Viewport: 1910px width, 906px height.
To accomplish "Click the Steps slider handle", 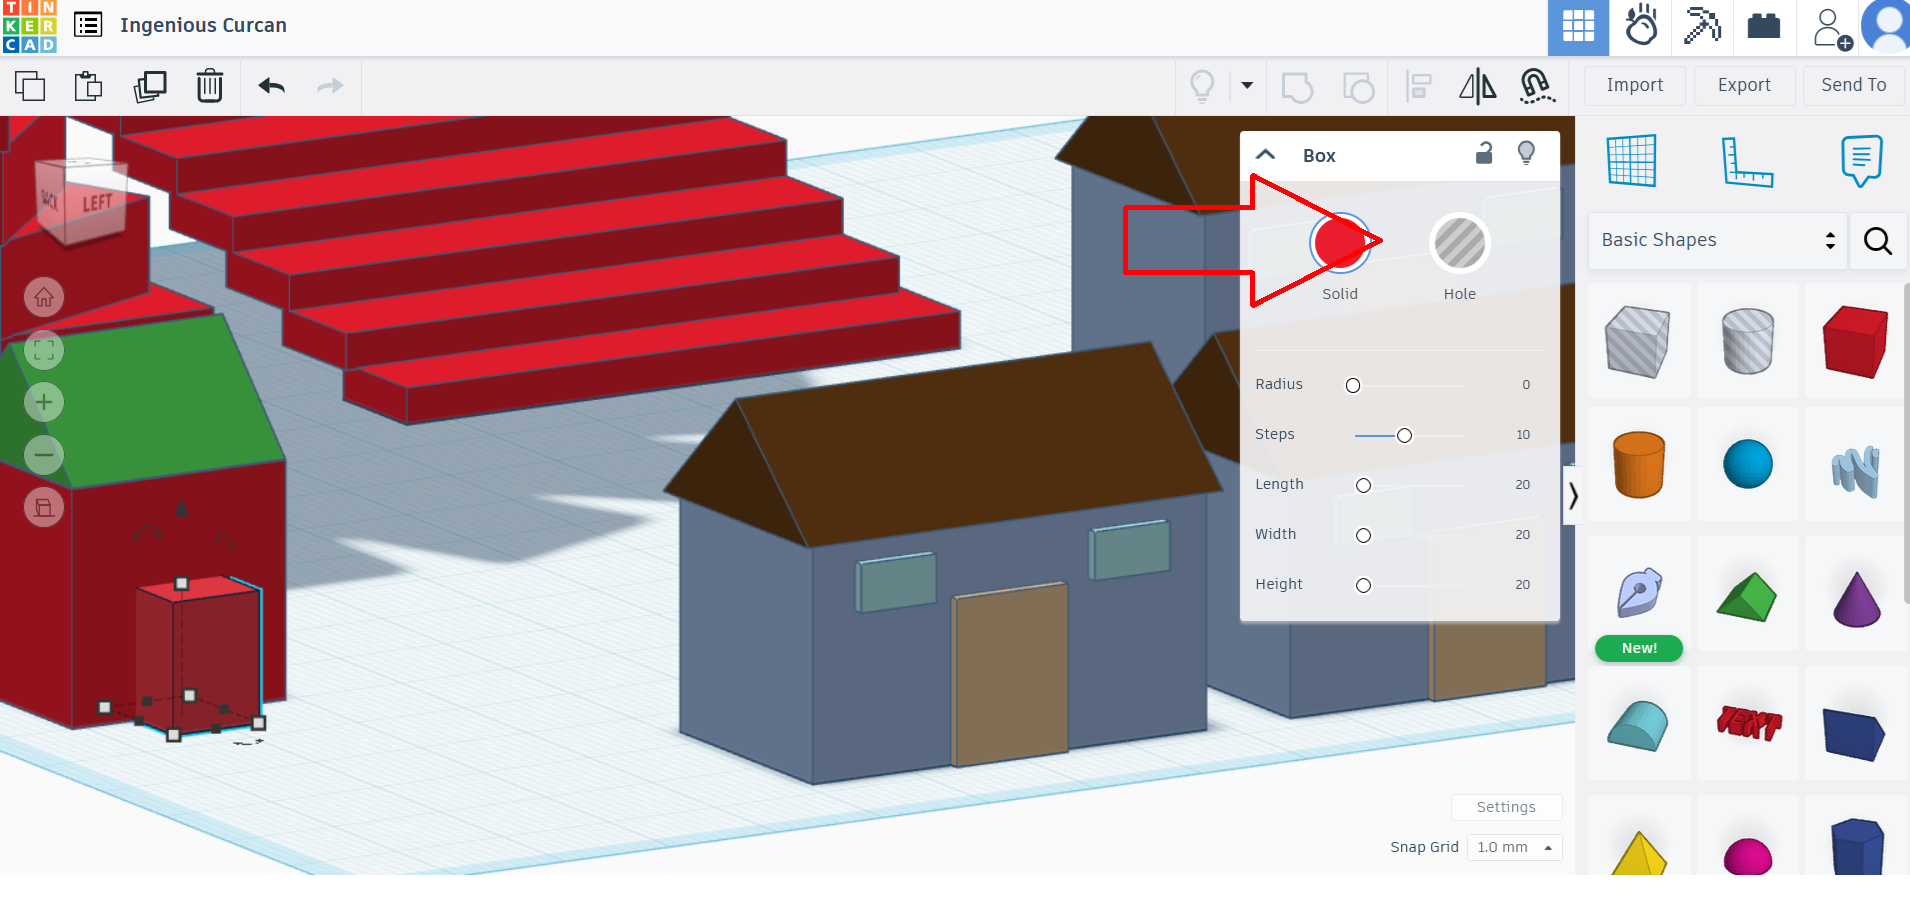I will click(1404, 435).
